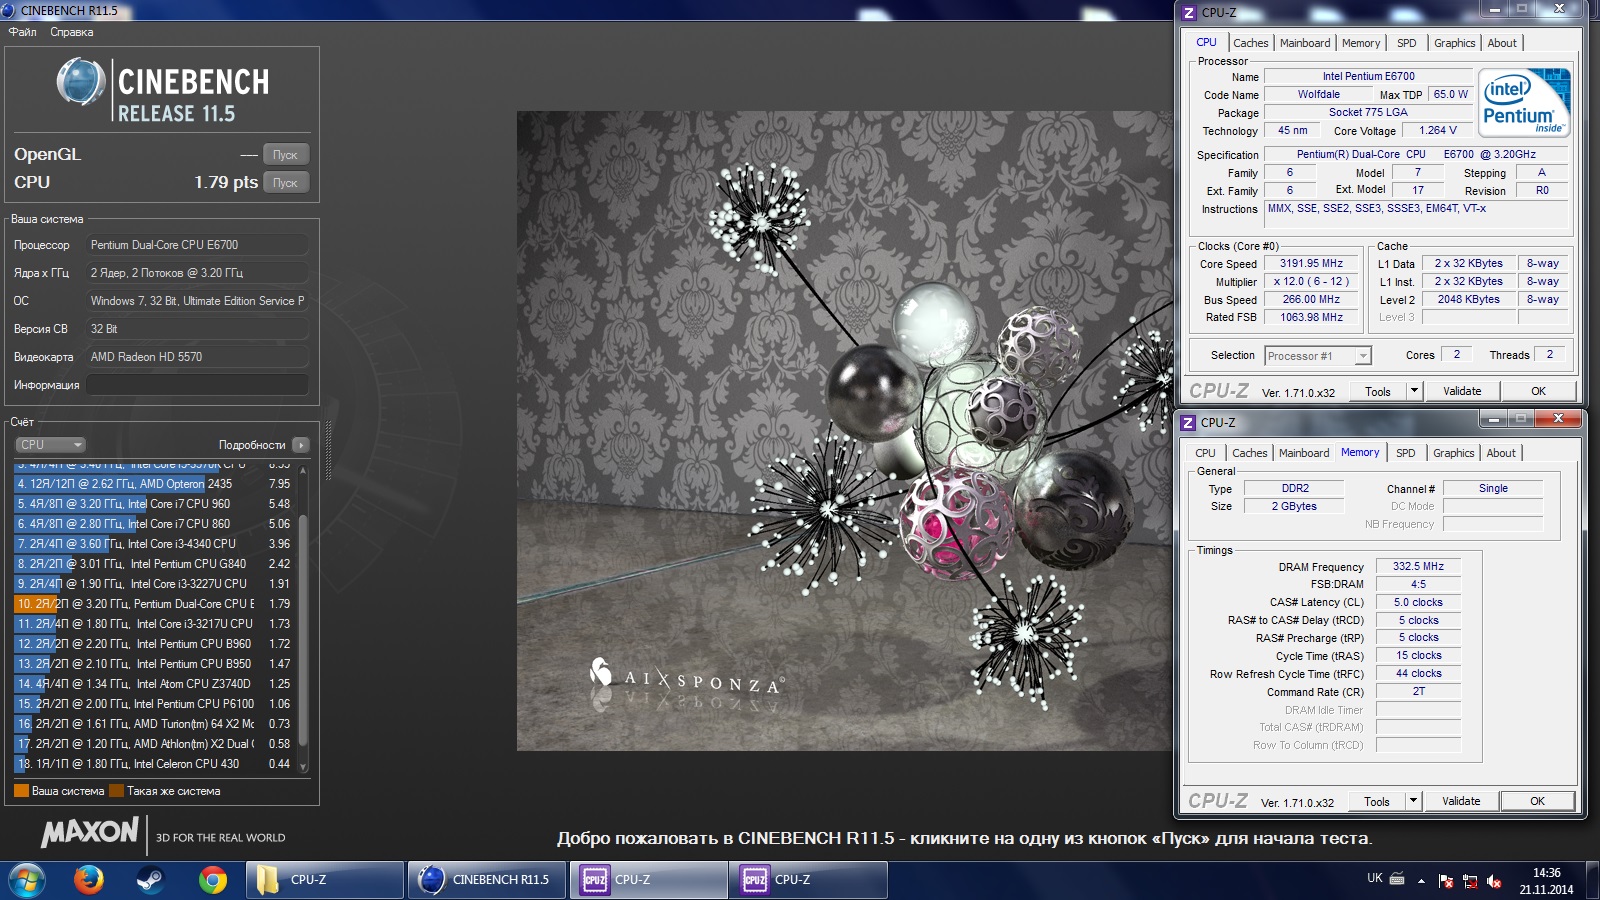1600x900 pixels.
Task: Click the AIXSPONZA render preview image
Action: [843, 430]
